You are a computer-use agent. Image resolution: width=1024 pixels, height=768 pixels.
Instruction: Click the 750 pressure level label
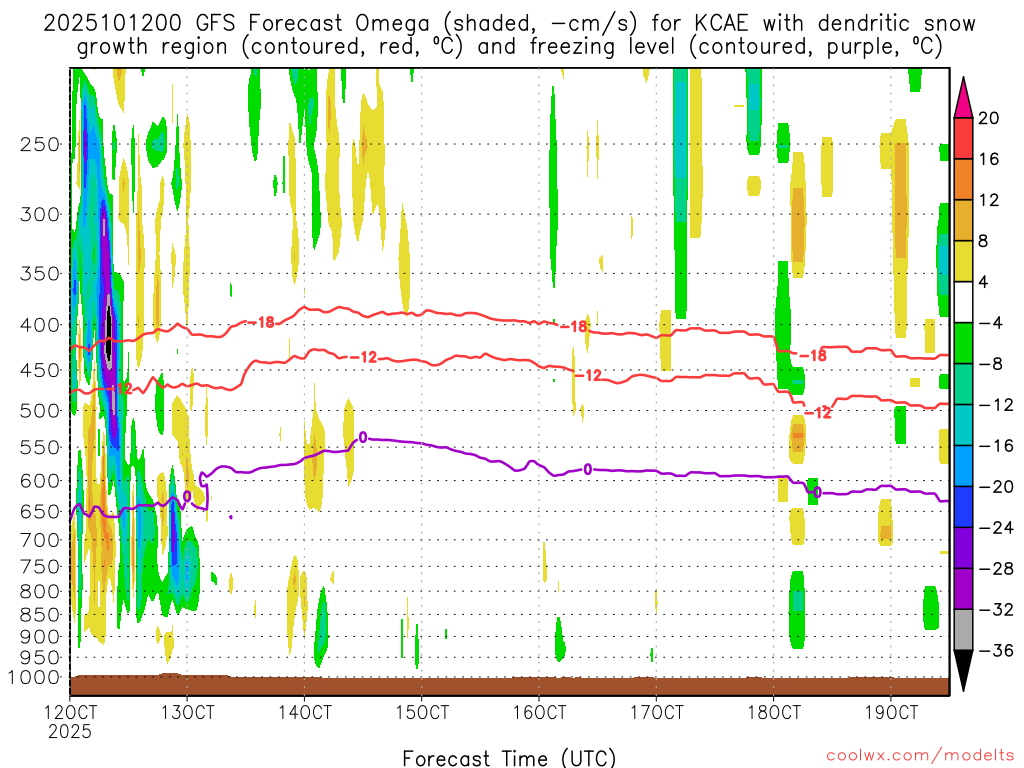coord(40,566)
